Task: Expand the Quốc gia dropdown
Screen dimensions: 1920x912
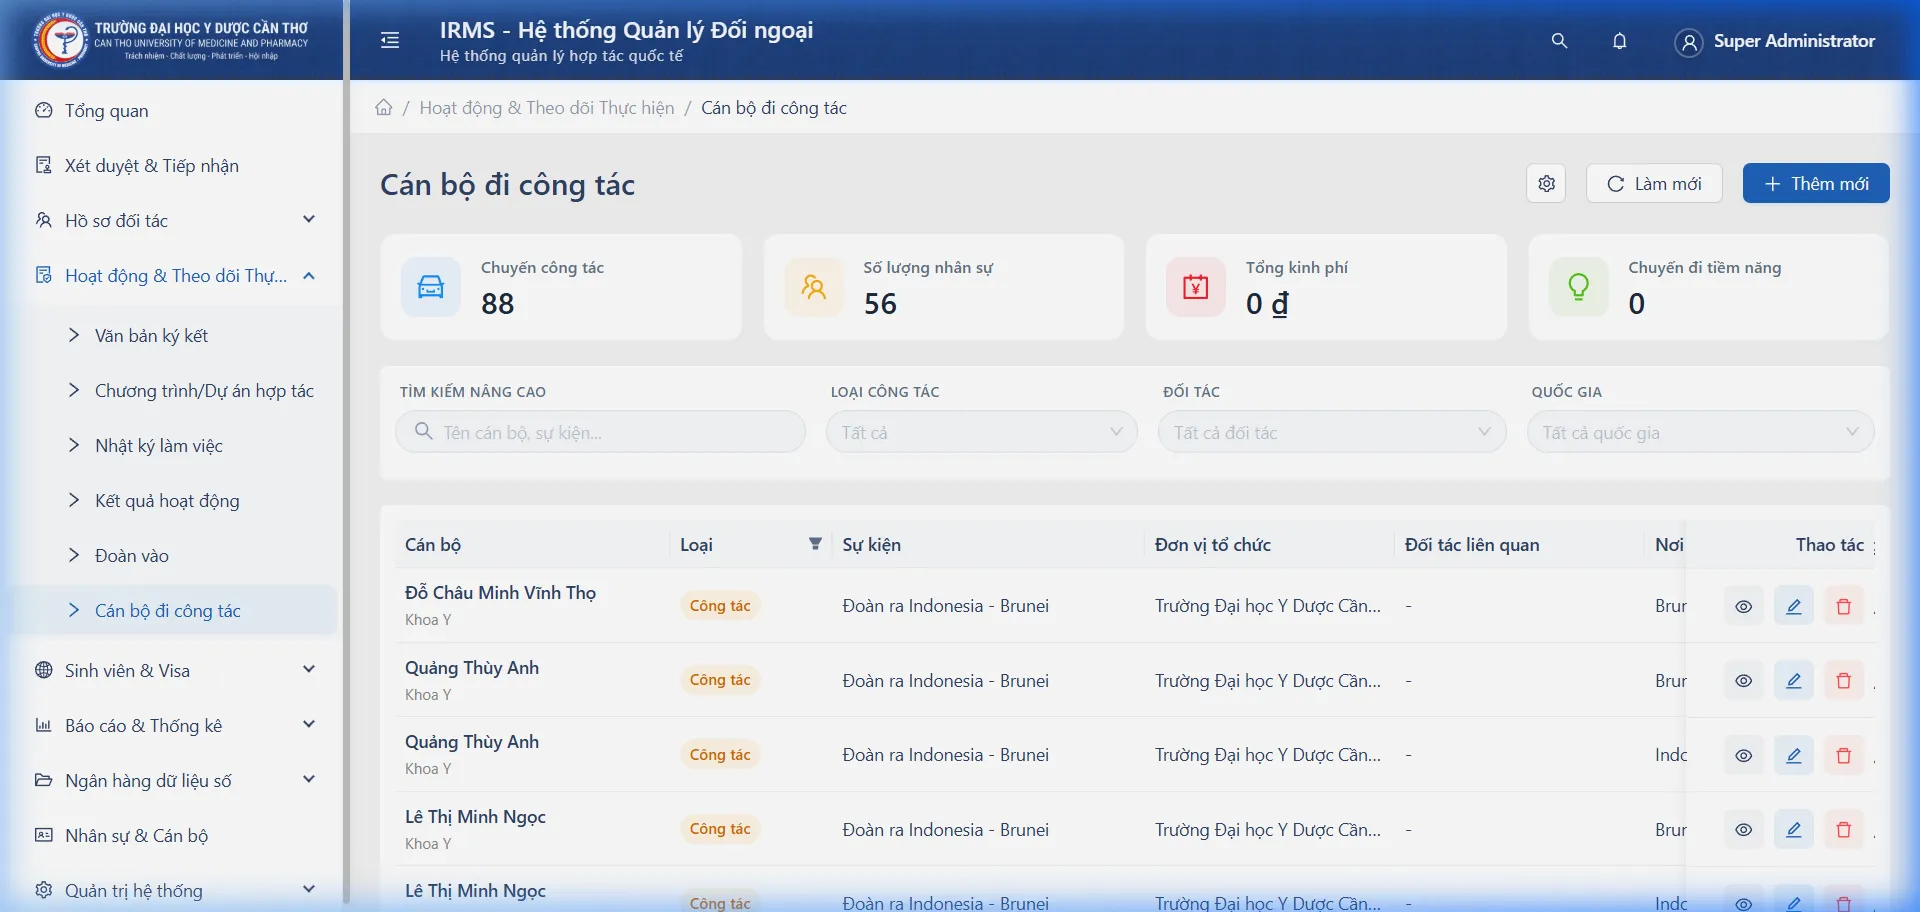Action: (1700, 432)
